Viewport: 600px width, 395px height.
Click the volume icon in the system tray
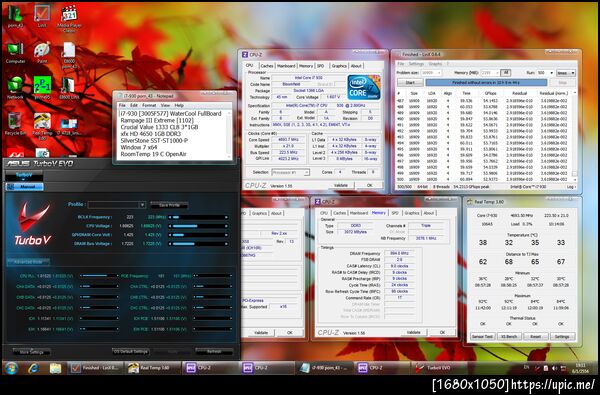554,368
